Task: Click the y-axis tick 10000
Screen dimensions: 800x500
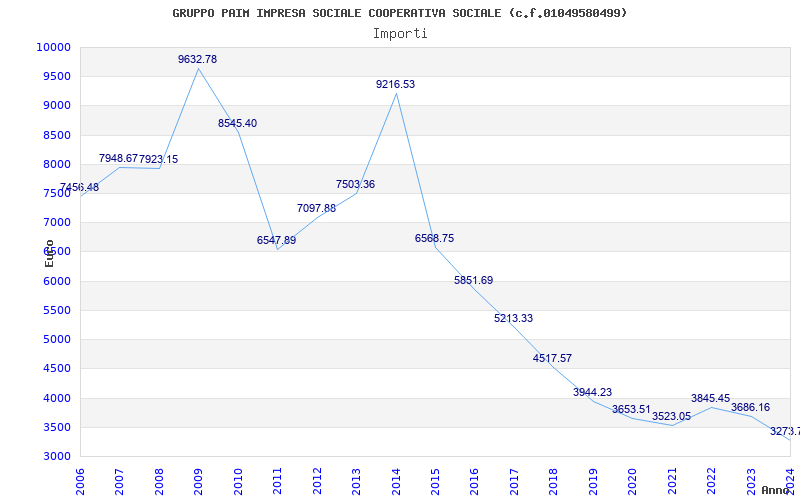Action: [53, 47]
